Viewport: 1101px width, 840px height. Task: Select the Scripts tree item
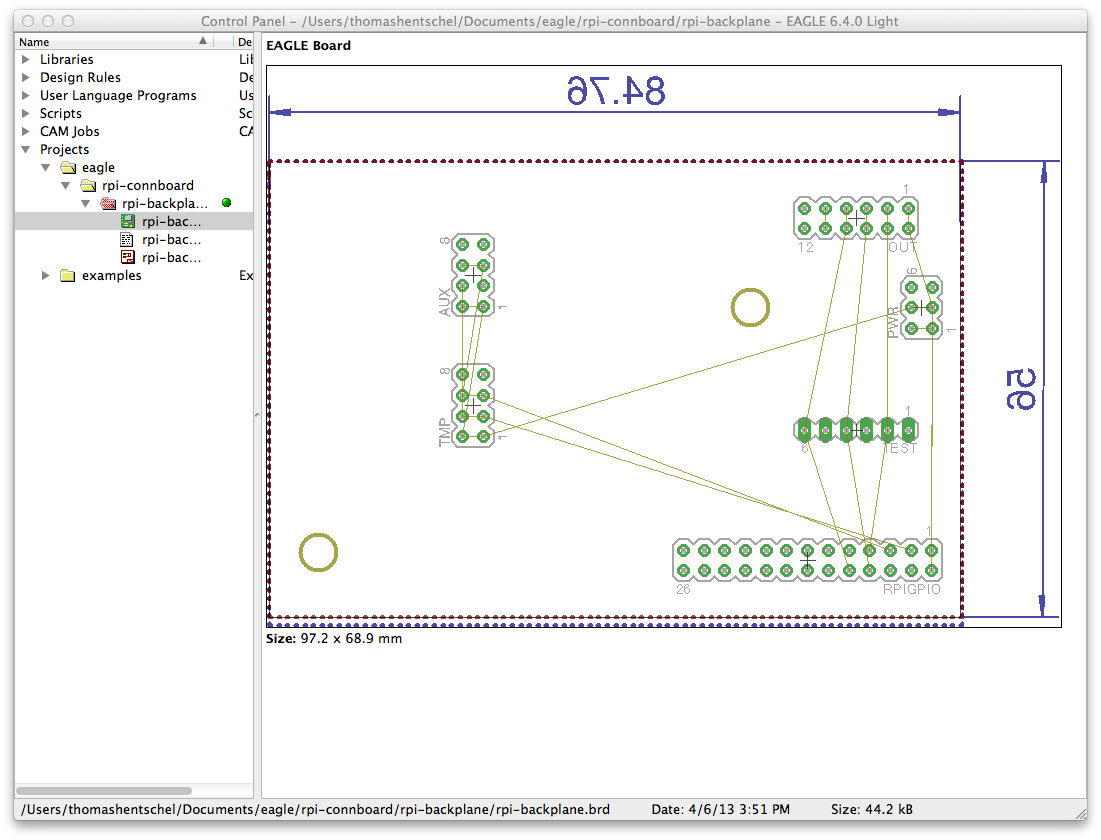pos(60,113)
